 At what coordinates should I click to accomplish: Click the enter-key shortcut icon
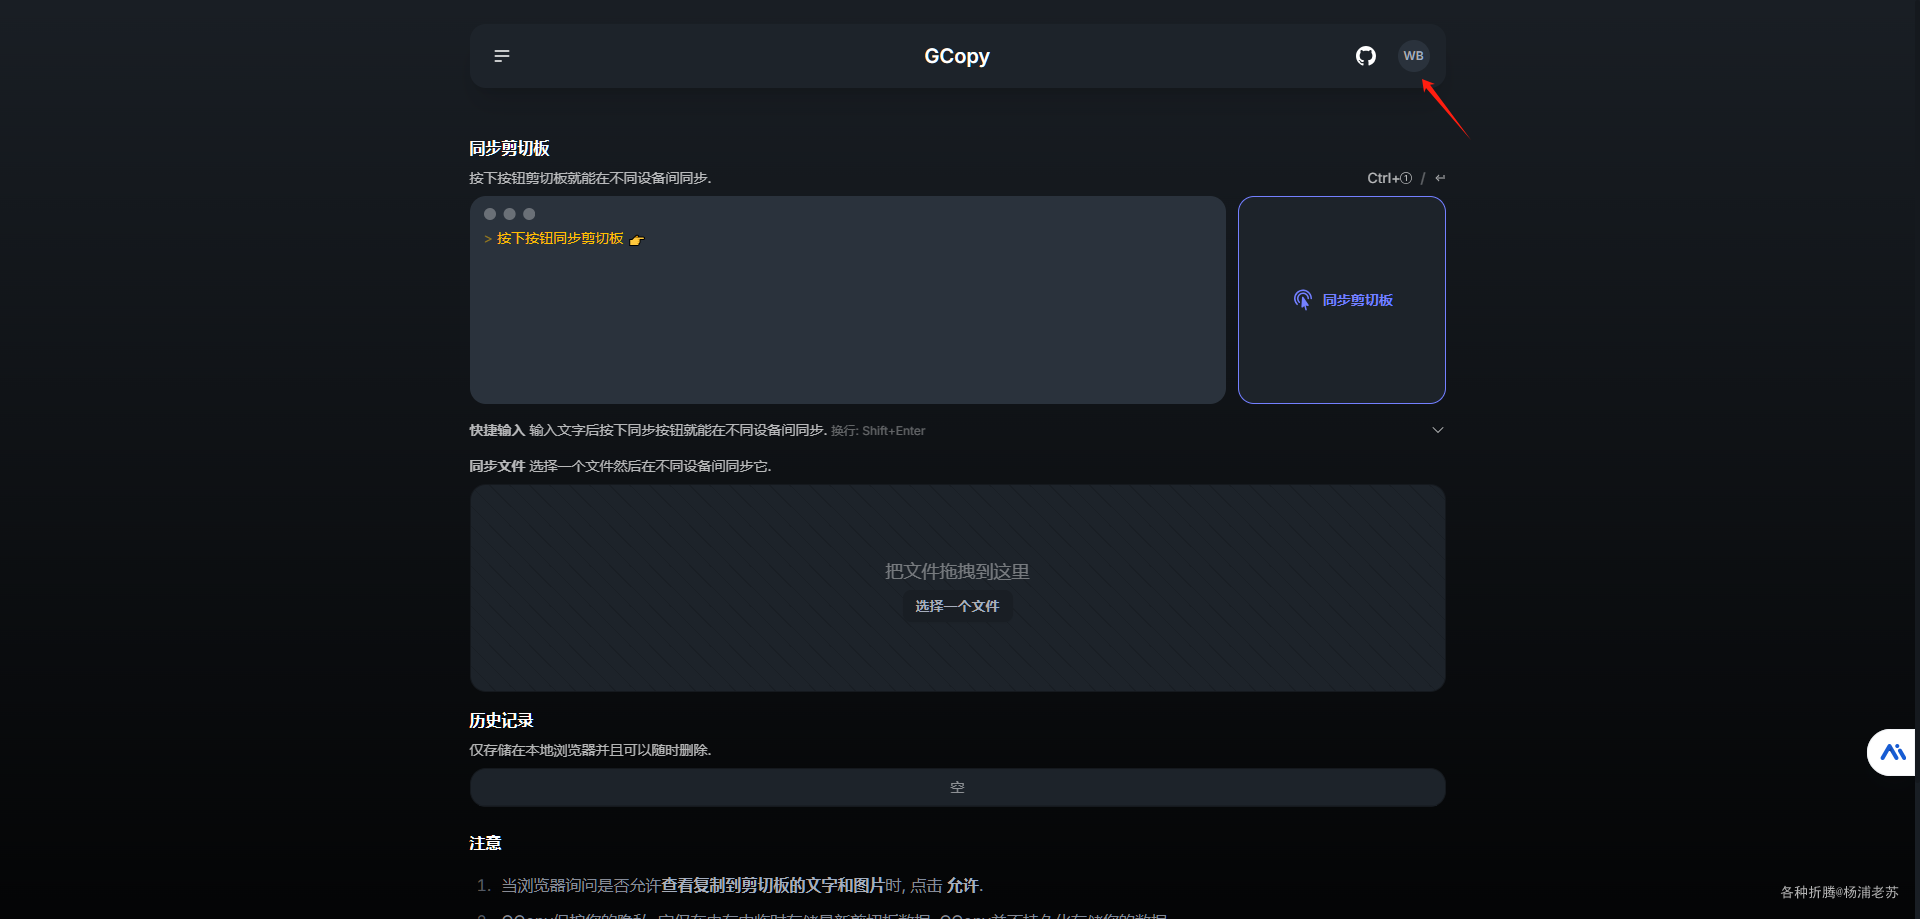point(1440,178)
